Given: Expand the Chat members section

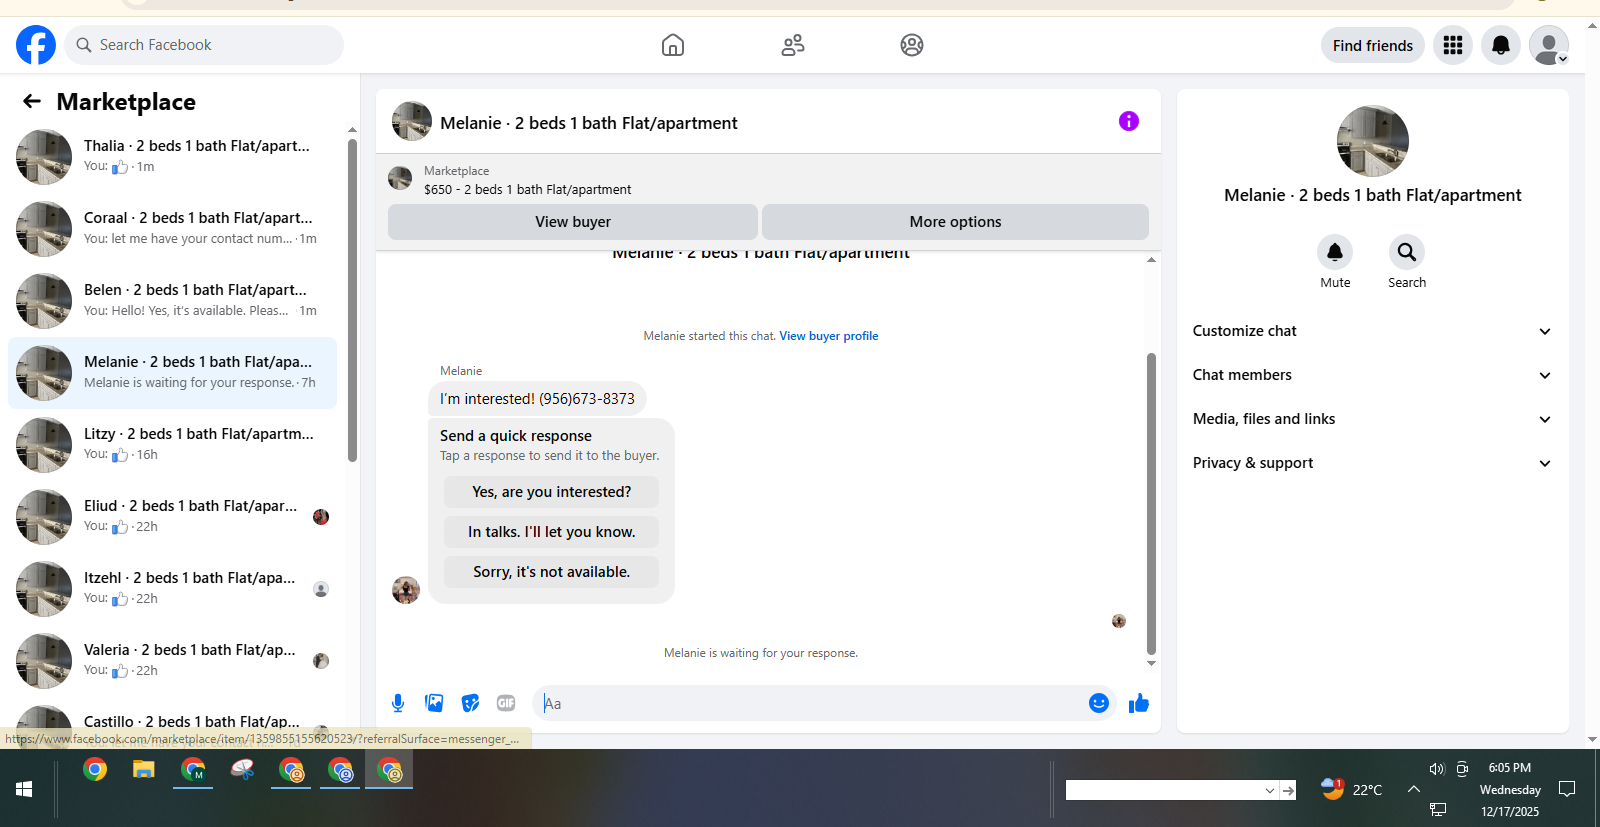Looking at the screenshot, I should point(1373,375).
